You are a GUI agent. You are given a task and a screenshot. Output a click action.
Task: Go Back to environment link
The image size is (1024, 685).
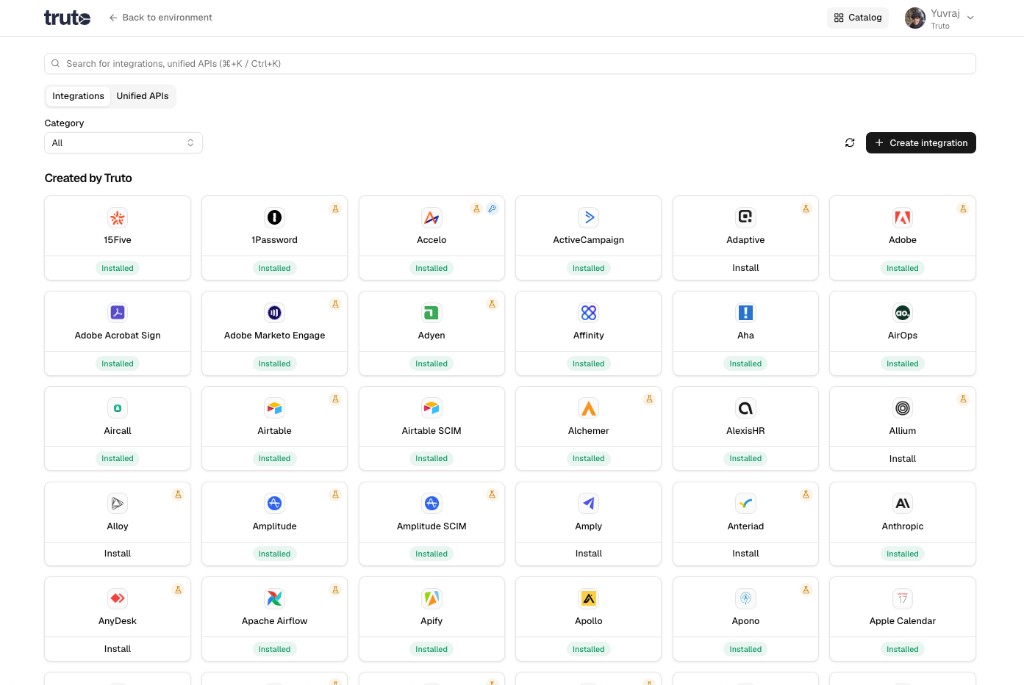pyautogui.click(x=161, y=18)
